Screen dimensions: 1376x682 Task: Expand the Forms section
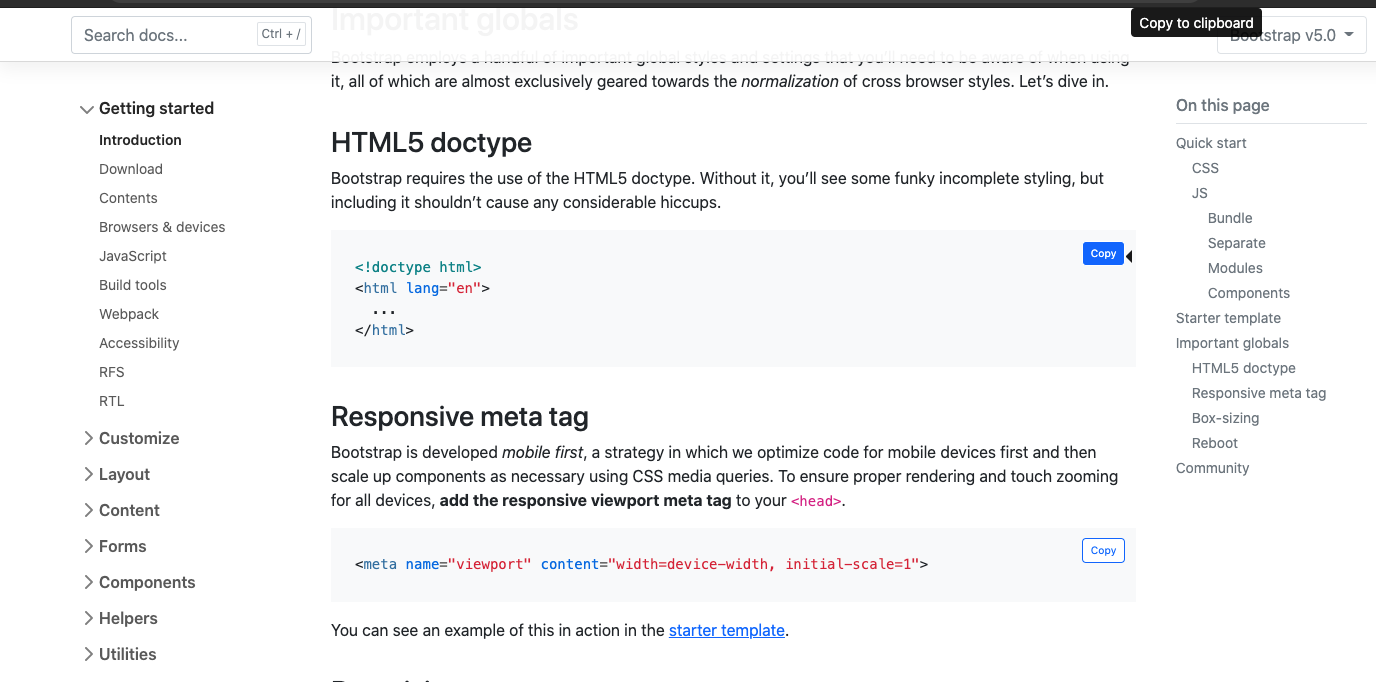point(113,546)
